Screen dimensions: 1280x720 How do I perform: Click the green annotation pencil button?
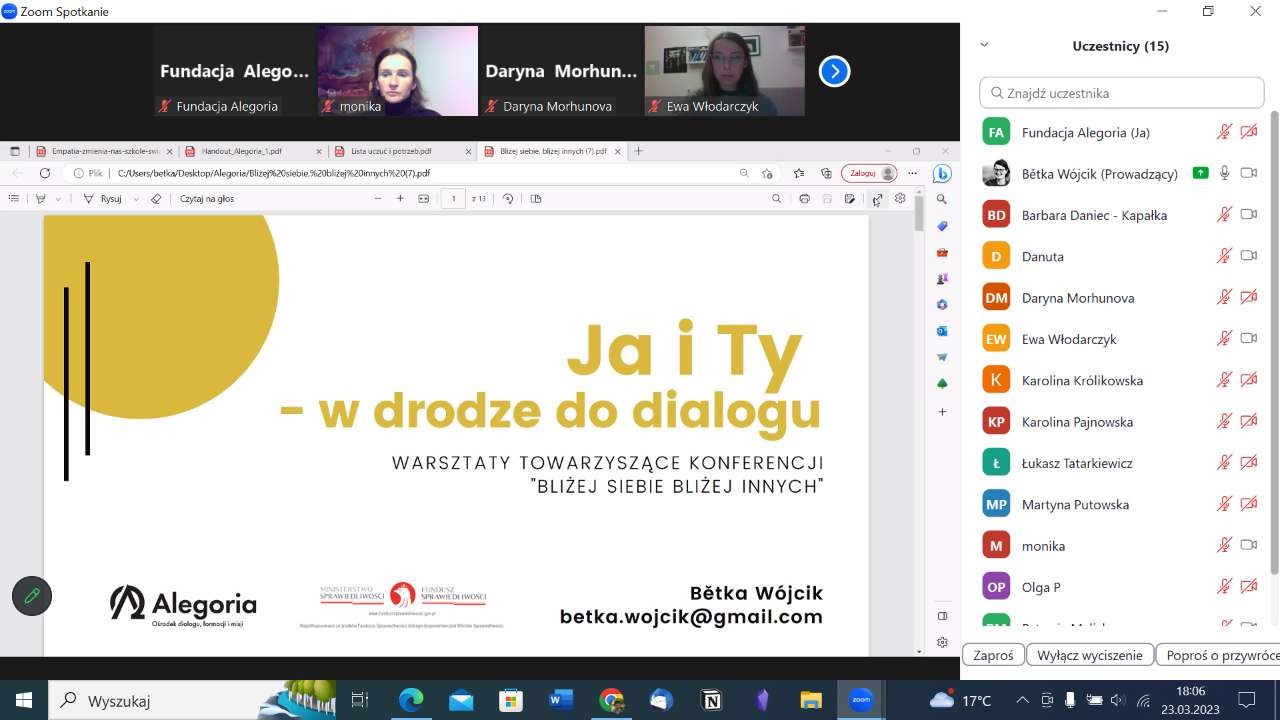pos(32,596)
